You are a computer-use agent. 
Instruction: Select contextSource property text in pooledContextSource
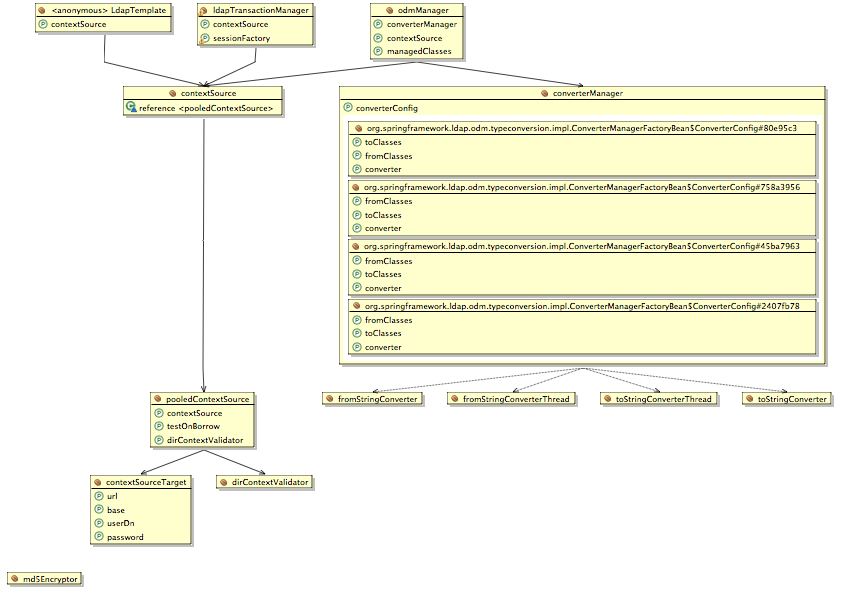pyautogui.click(x=194, y=413)
